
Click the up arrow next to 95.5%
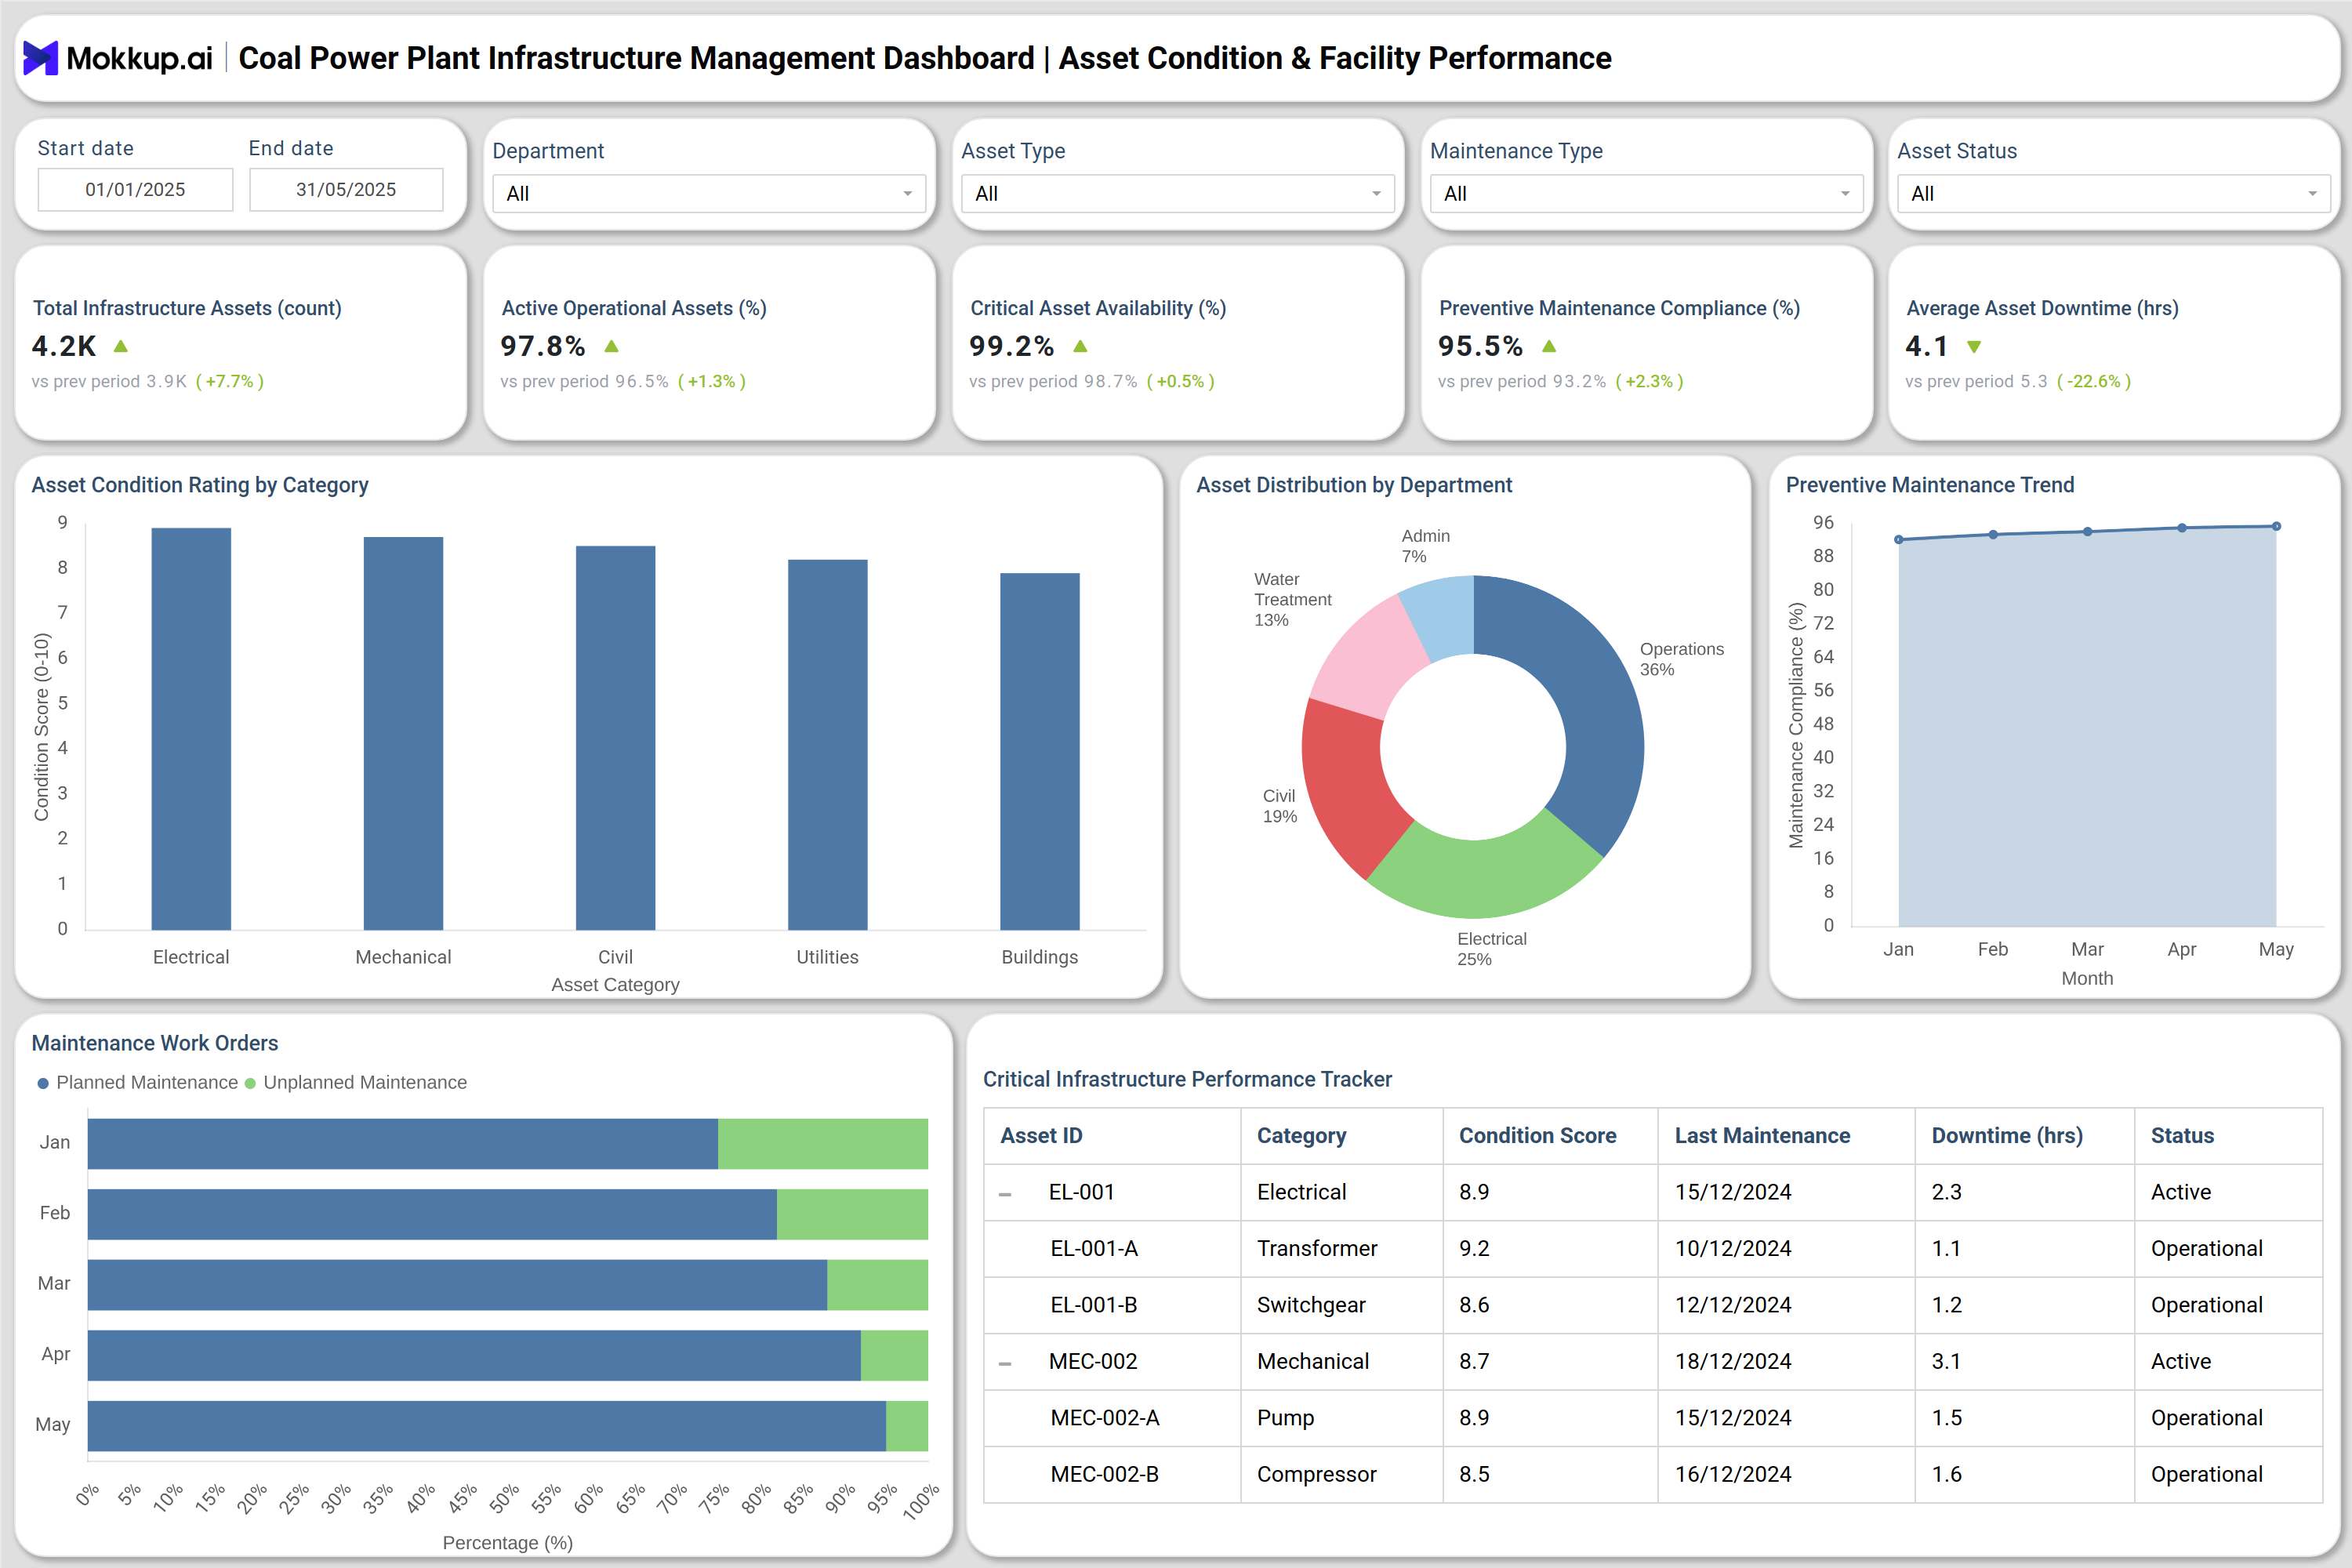[x=1549, y=346]
